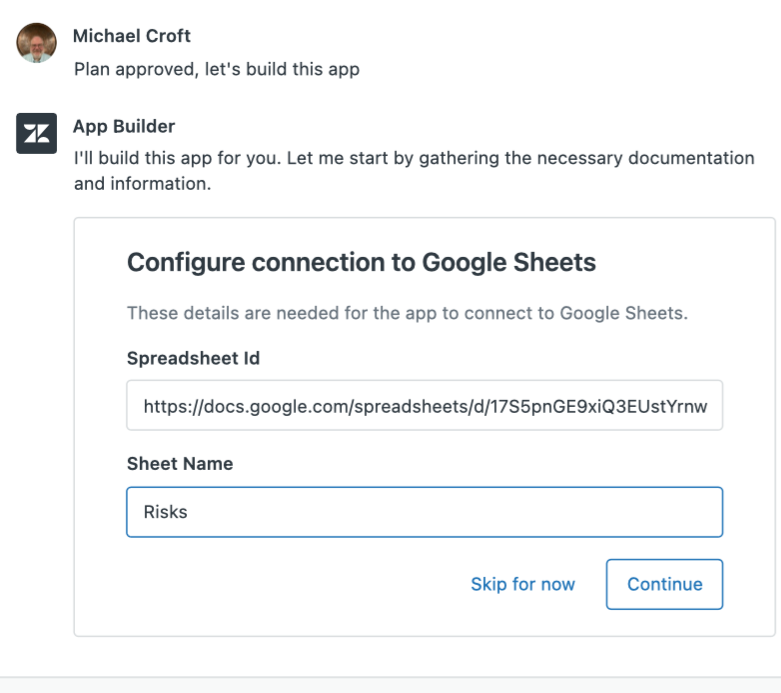Select the Michael Croft sender name
The image size is (781, 693).
(x=132, y=36)
